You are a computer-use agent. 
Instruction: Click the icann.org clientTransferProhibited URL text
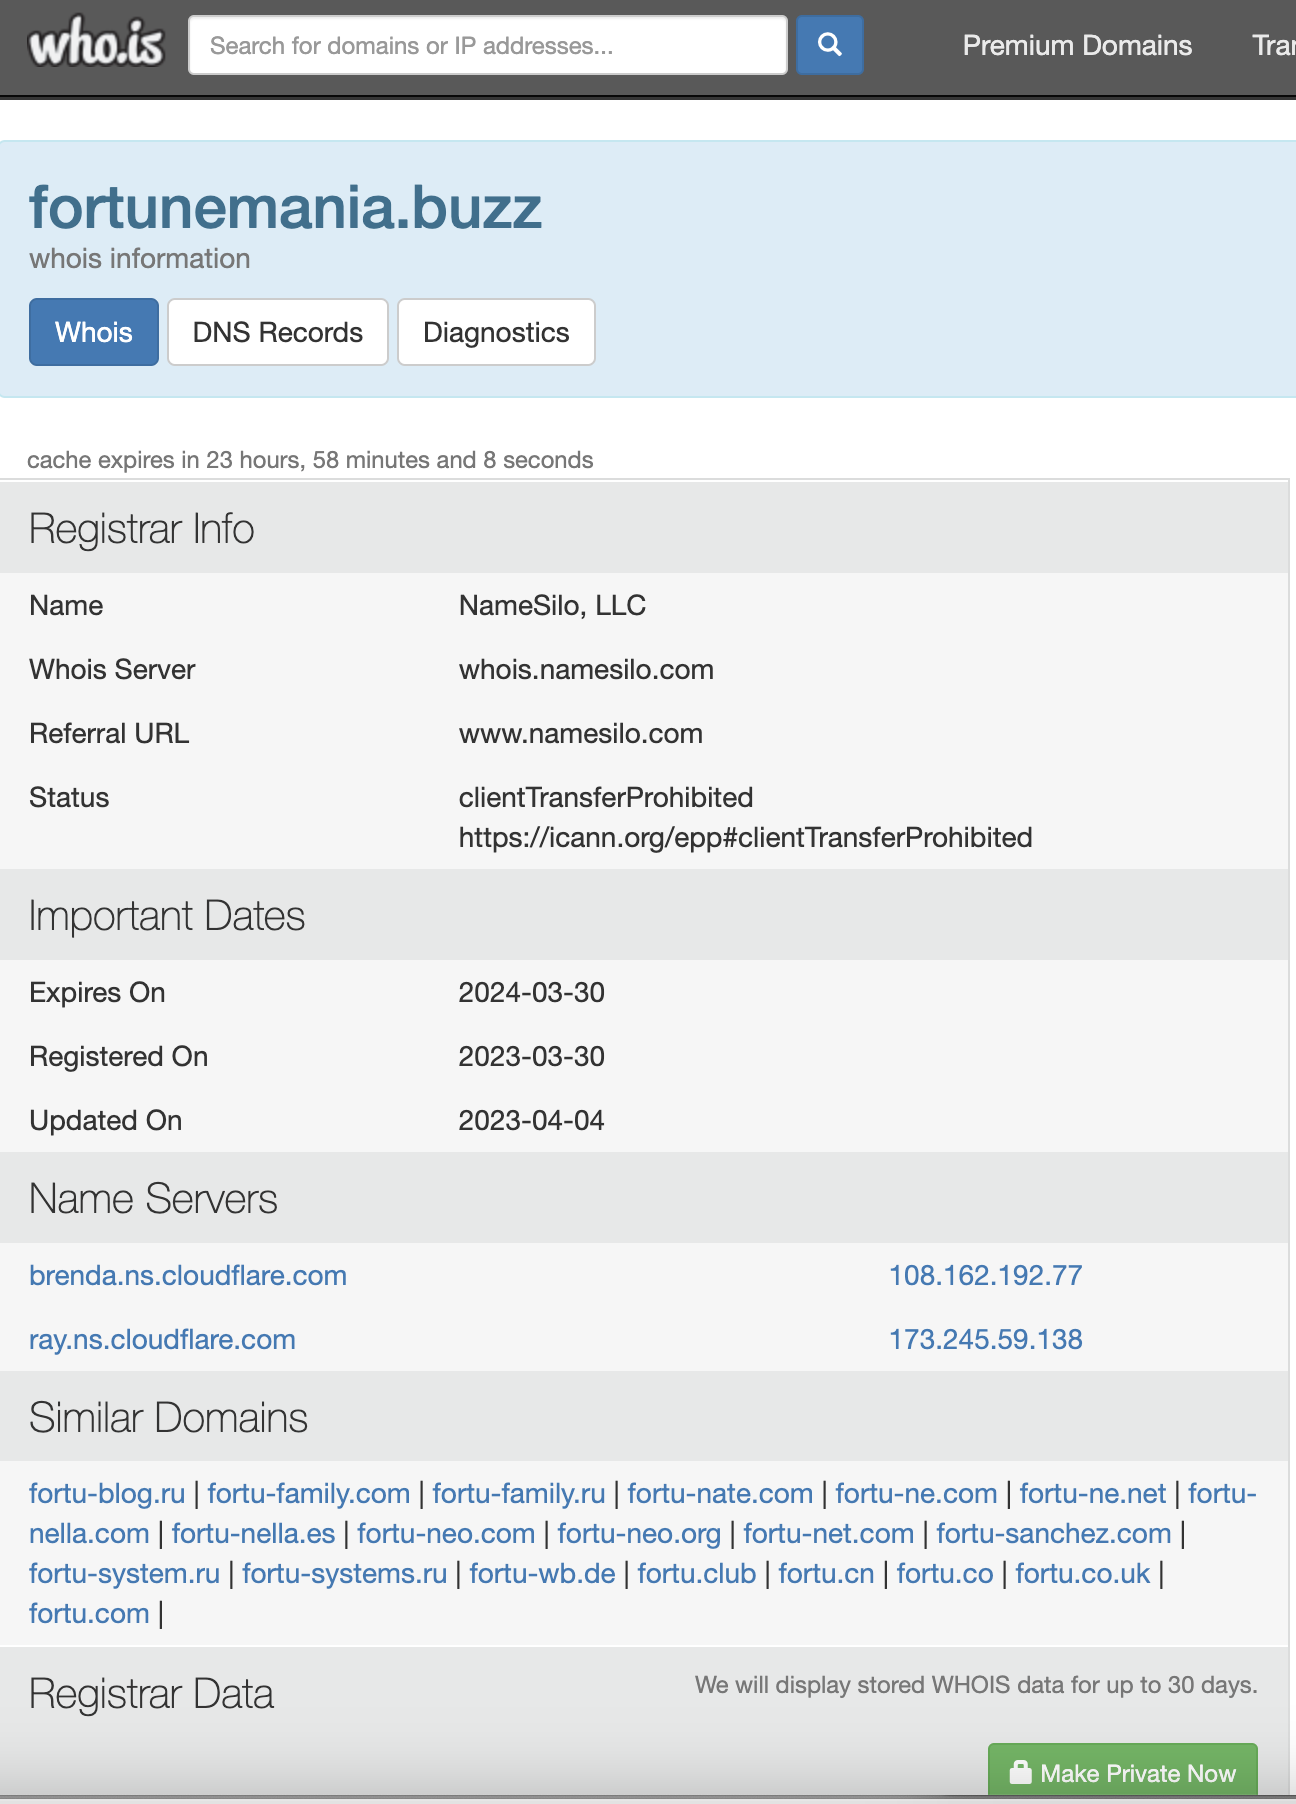pos(745,838)
